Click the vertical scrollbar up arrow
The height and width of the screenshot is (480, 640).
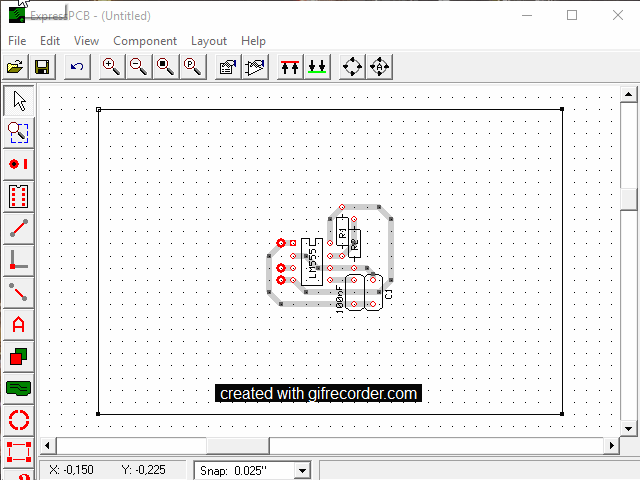pyautogui.click(x=628, y=95)
